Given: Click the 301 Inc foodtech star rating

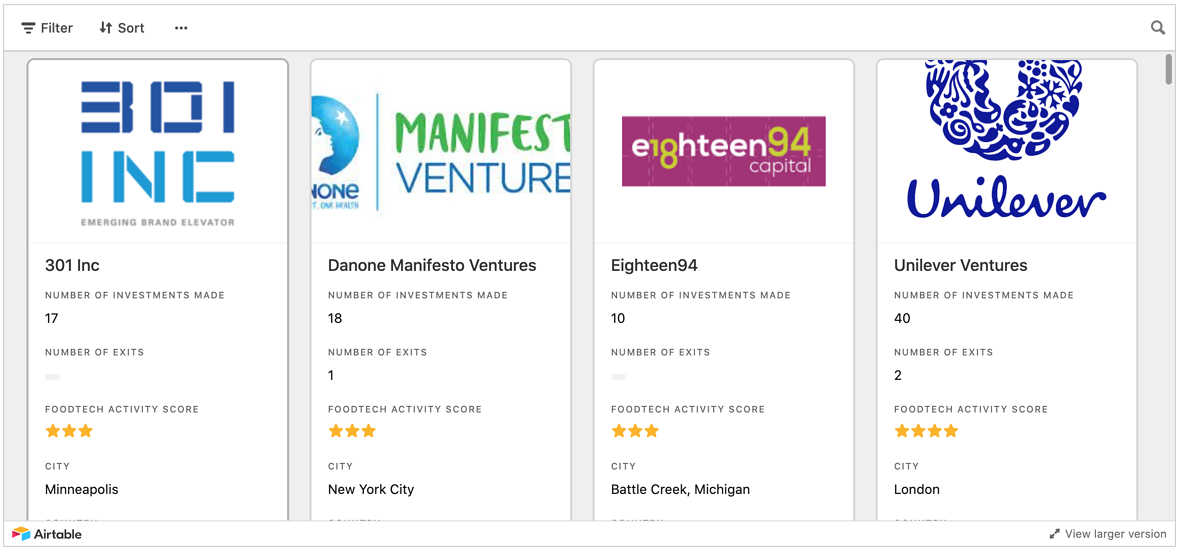Looking at the screenshot, I should [69, 431].
